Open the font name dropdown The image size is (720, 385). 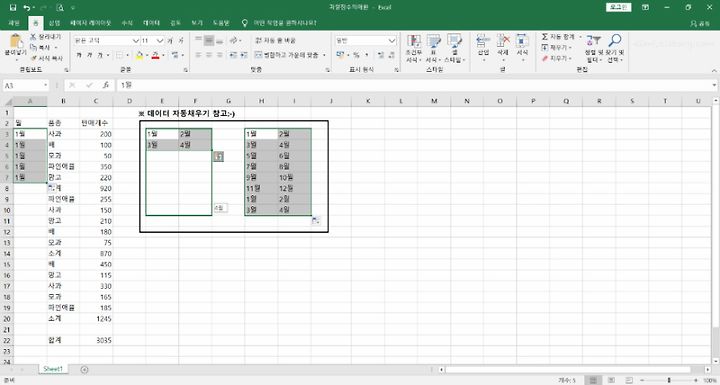click(135, 40)
